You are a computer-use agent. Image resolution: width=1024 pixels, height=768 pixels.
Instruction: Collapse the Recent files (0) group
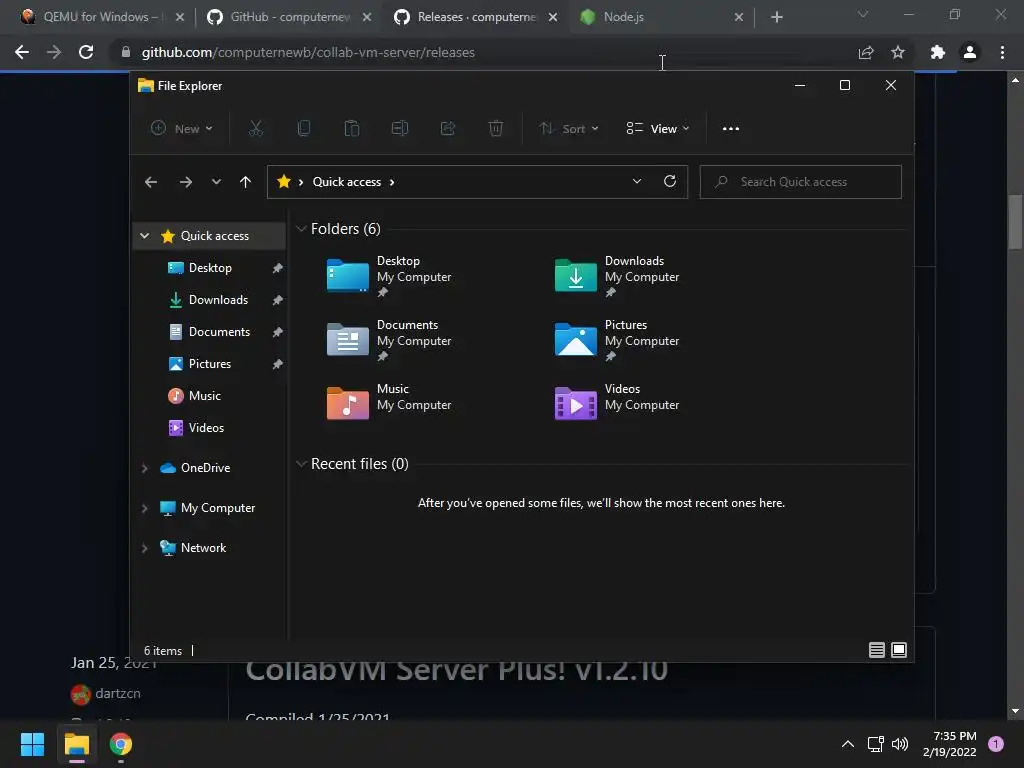point(301,464)
